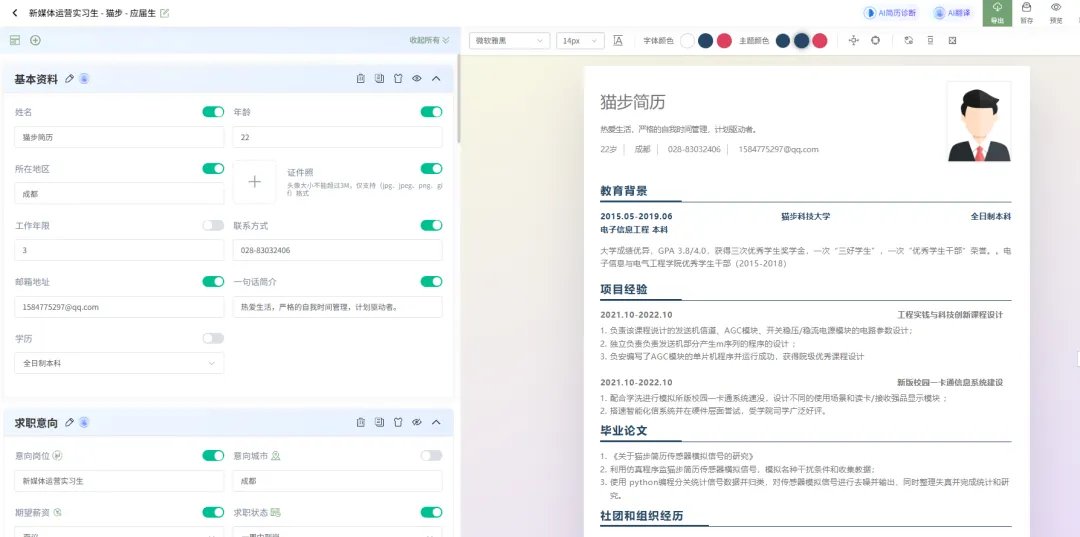This screenshot has height=537, width=1080.
Task: Copy the 求职意向 section
Action: (379, 422)
